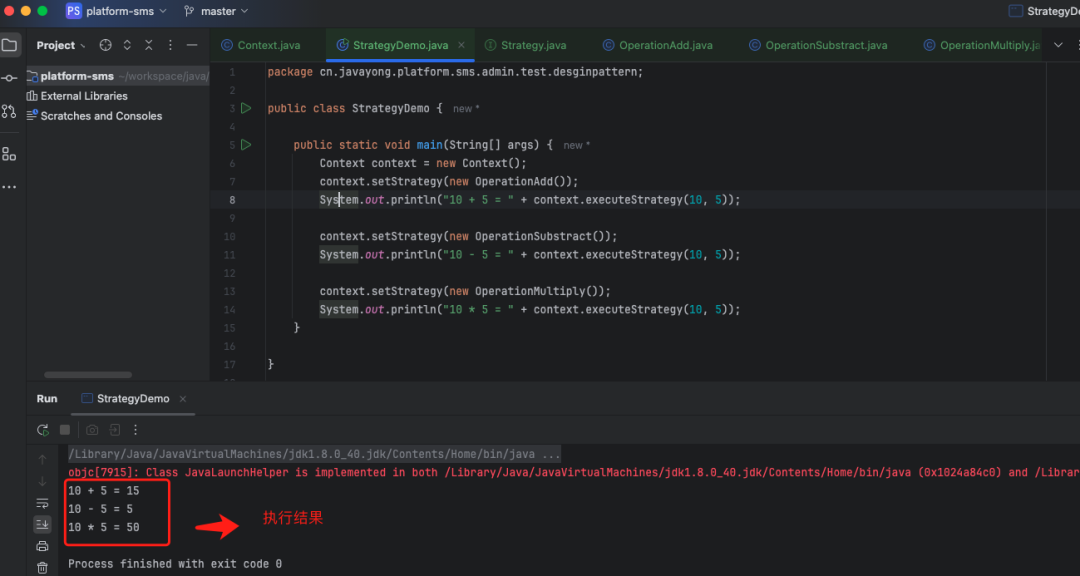Show hidden editor tabs dropdown
This screenshot has width=1080, height=576.
pos(1058,45)
